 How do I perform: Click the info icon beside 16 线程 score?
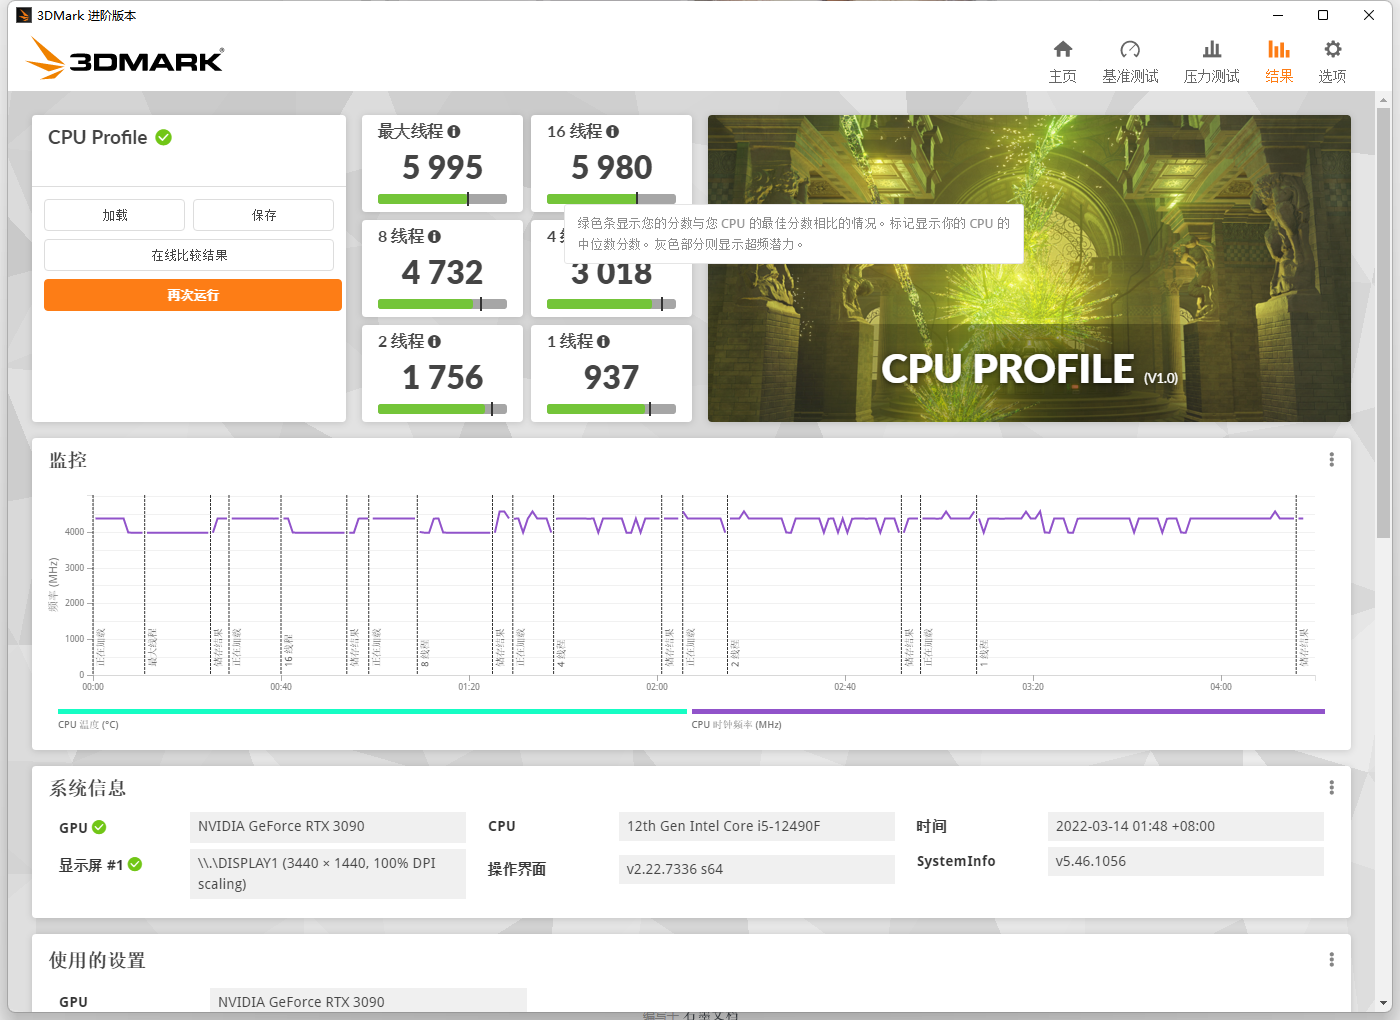612,131
